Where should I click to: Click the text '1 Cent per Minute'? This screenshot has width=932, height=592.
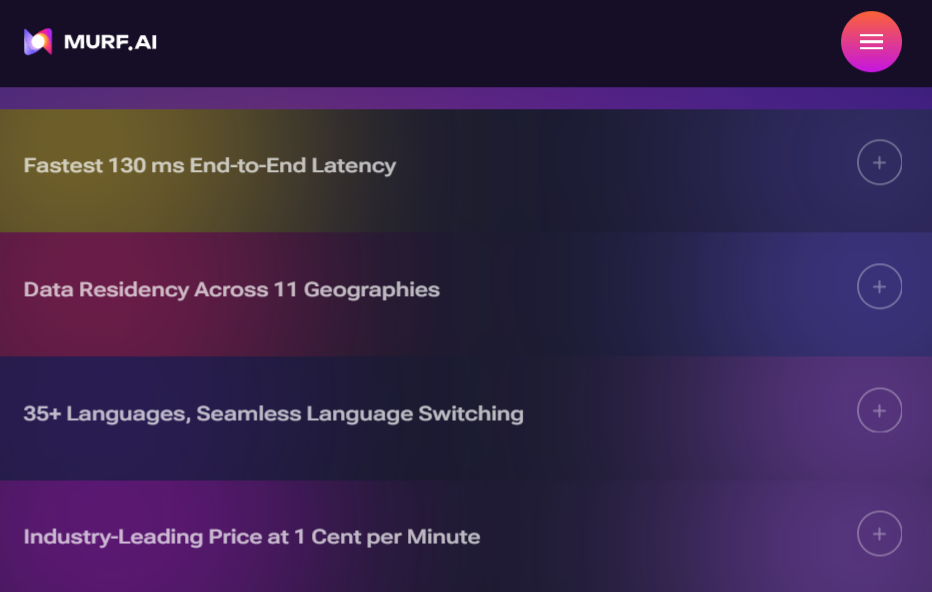[387, 537]
